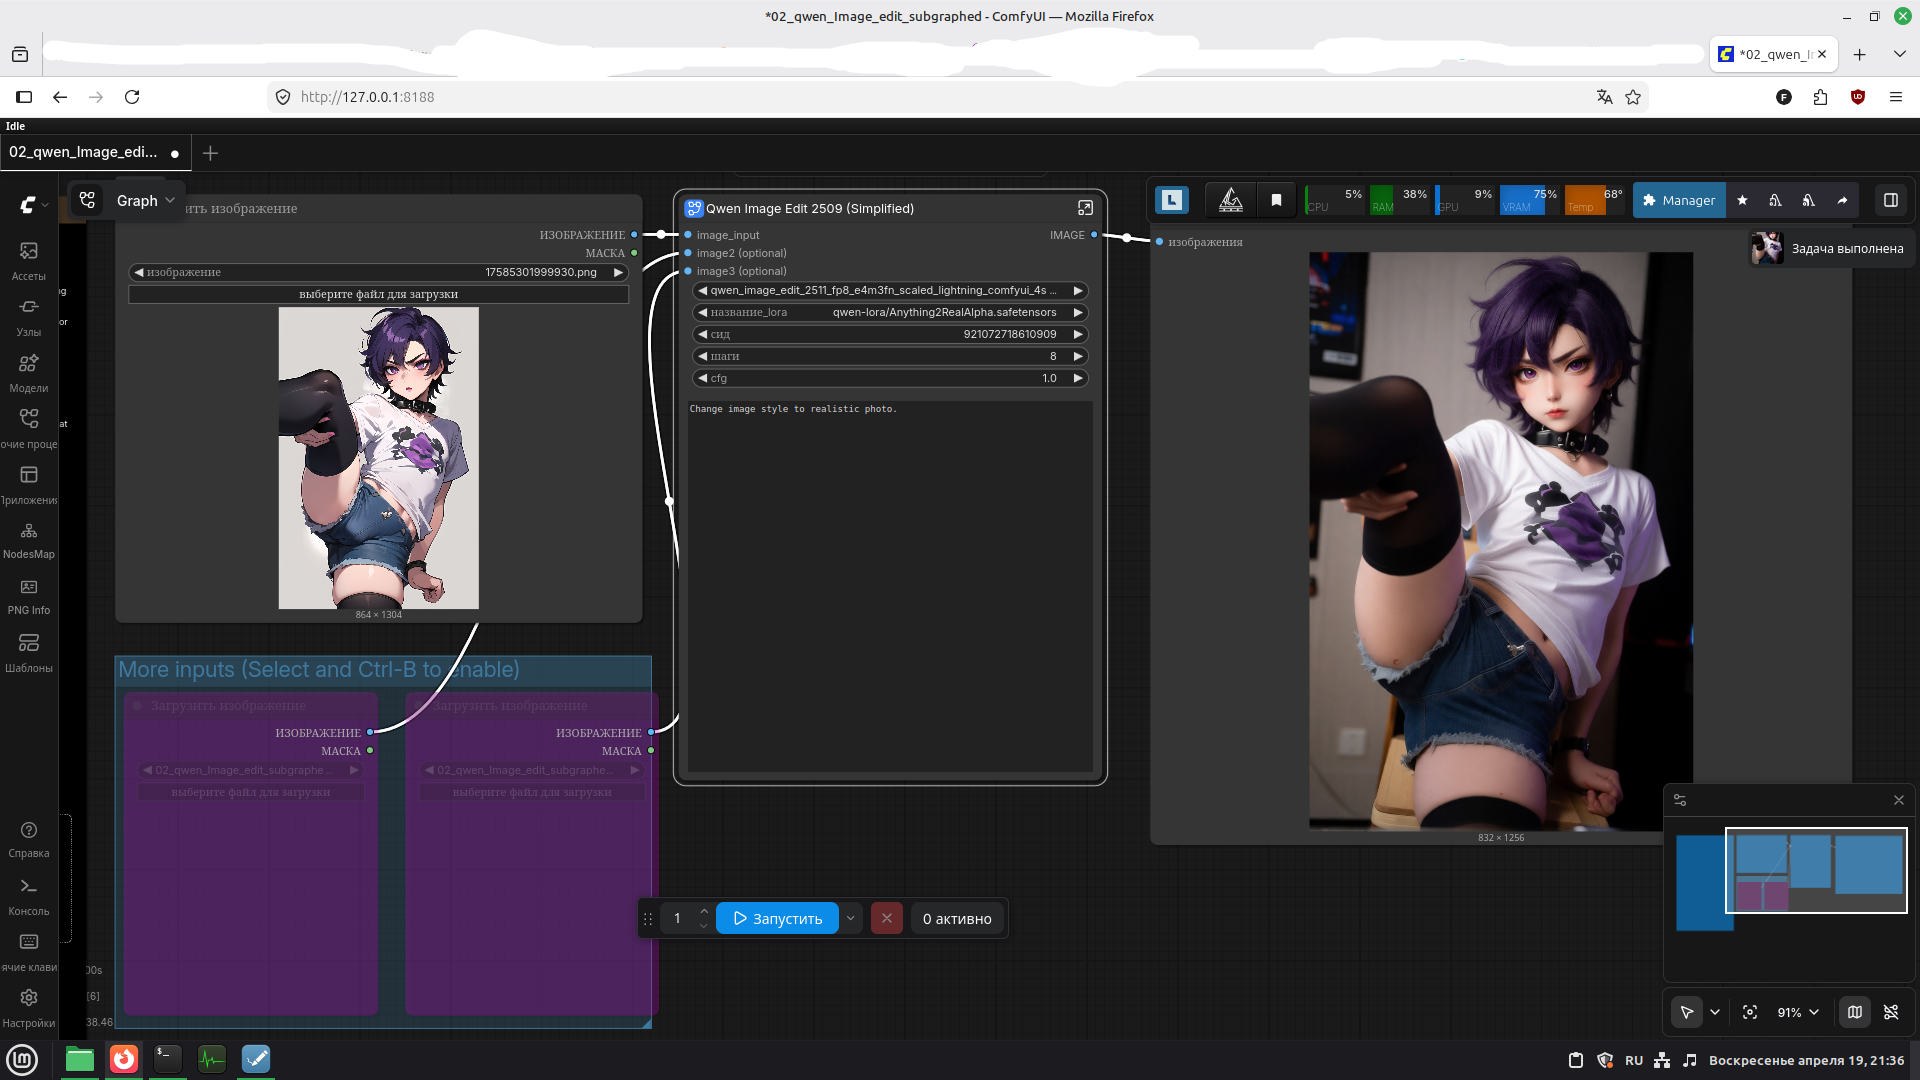
Task: Add a new workflow tab
Action: click(x=210, y=153)
